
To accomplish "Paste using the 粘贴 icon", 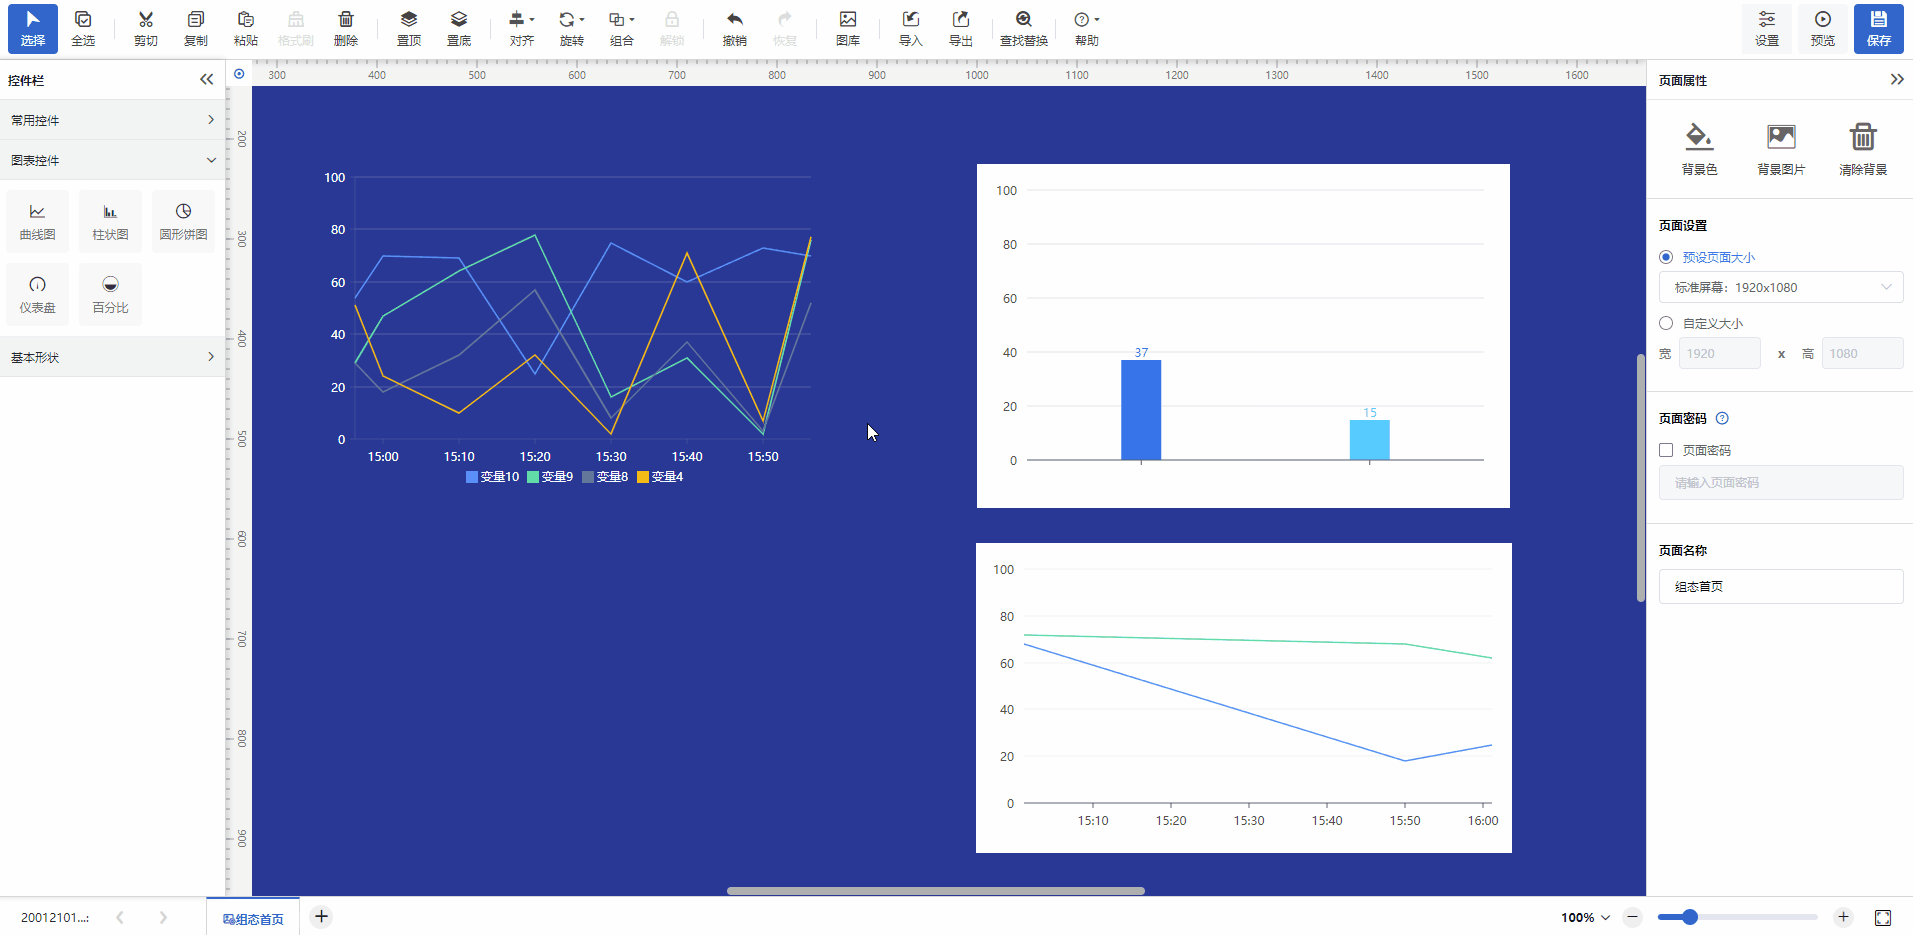I will tap(246, 28).
